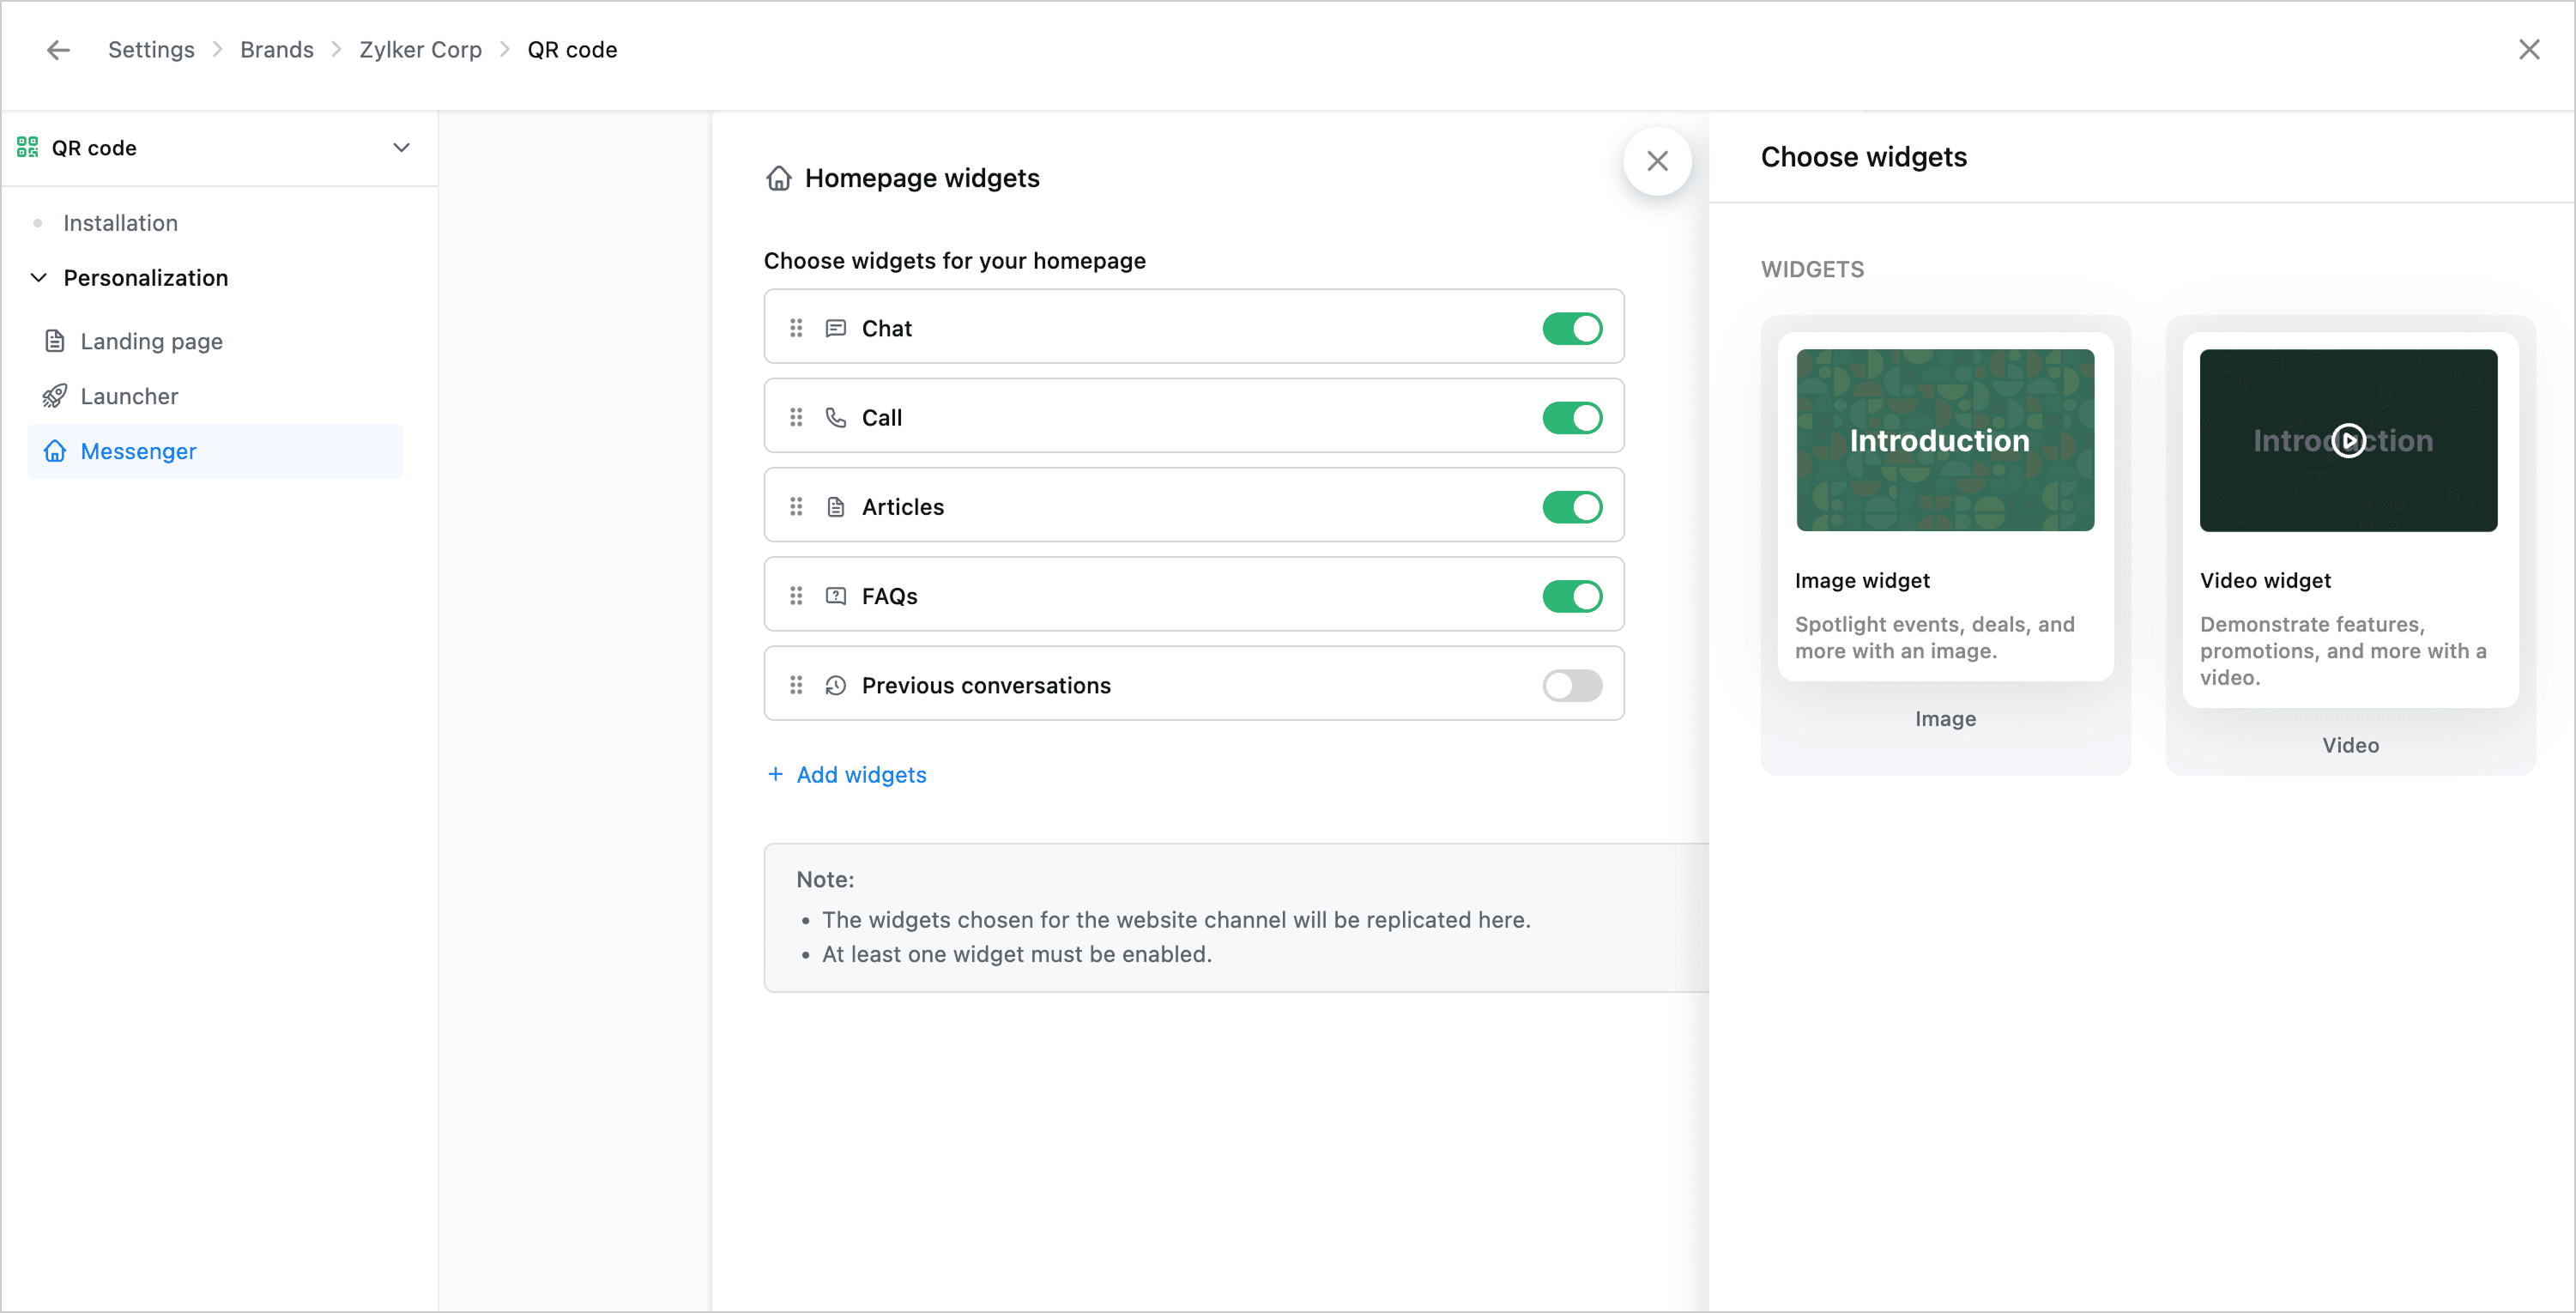Click the drag handle beside FAQs
This screenshot has height=1313, width=2576.
coord(796,596)
